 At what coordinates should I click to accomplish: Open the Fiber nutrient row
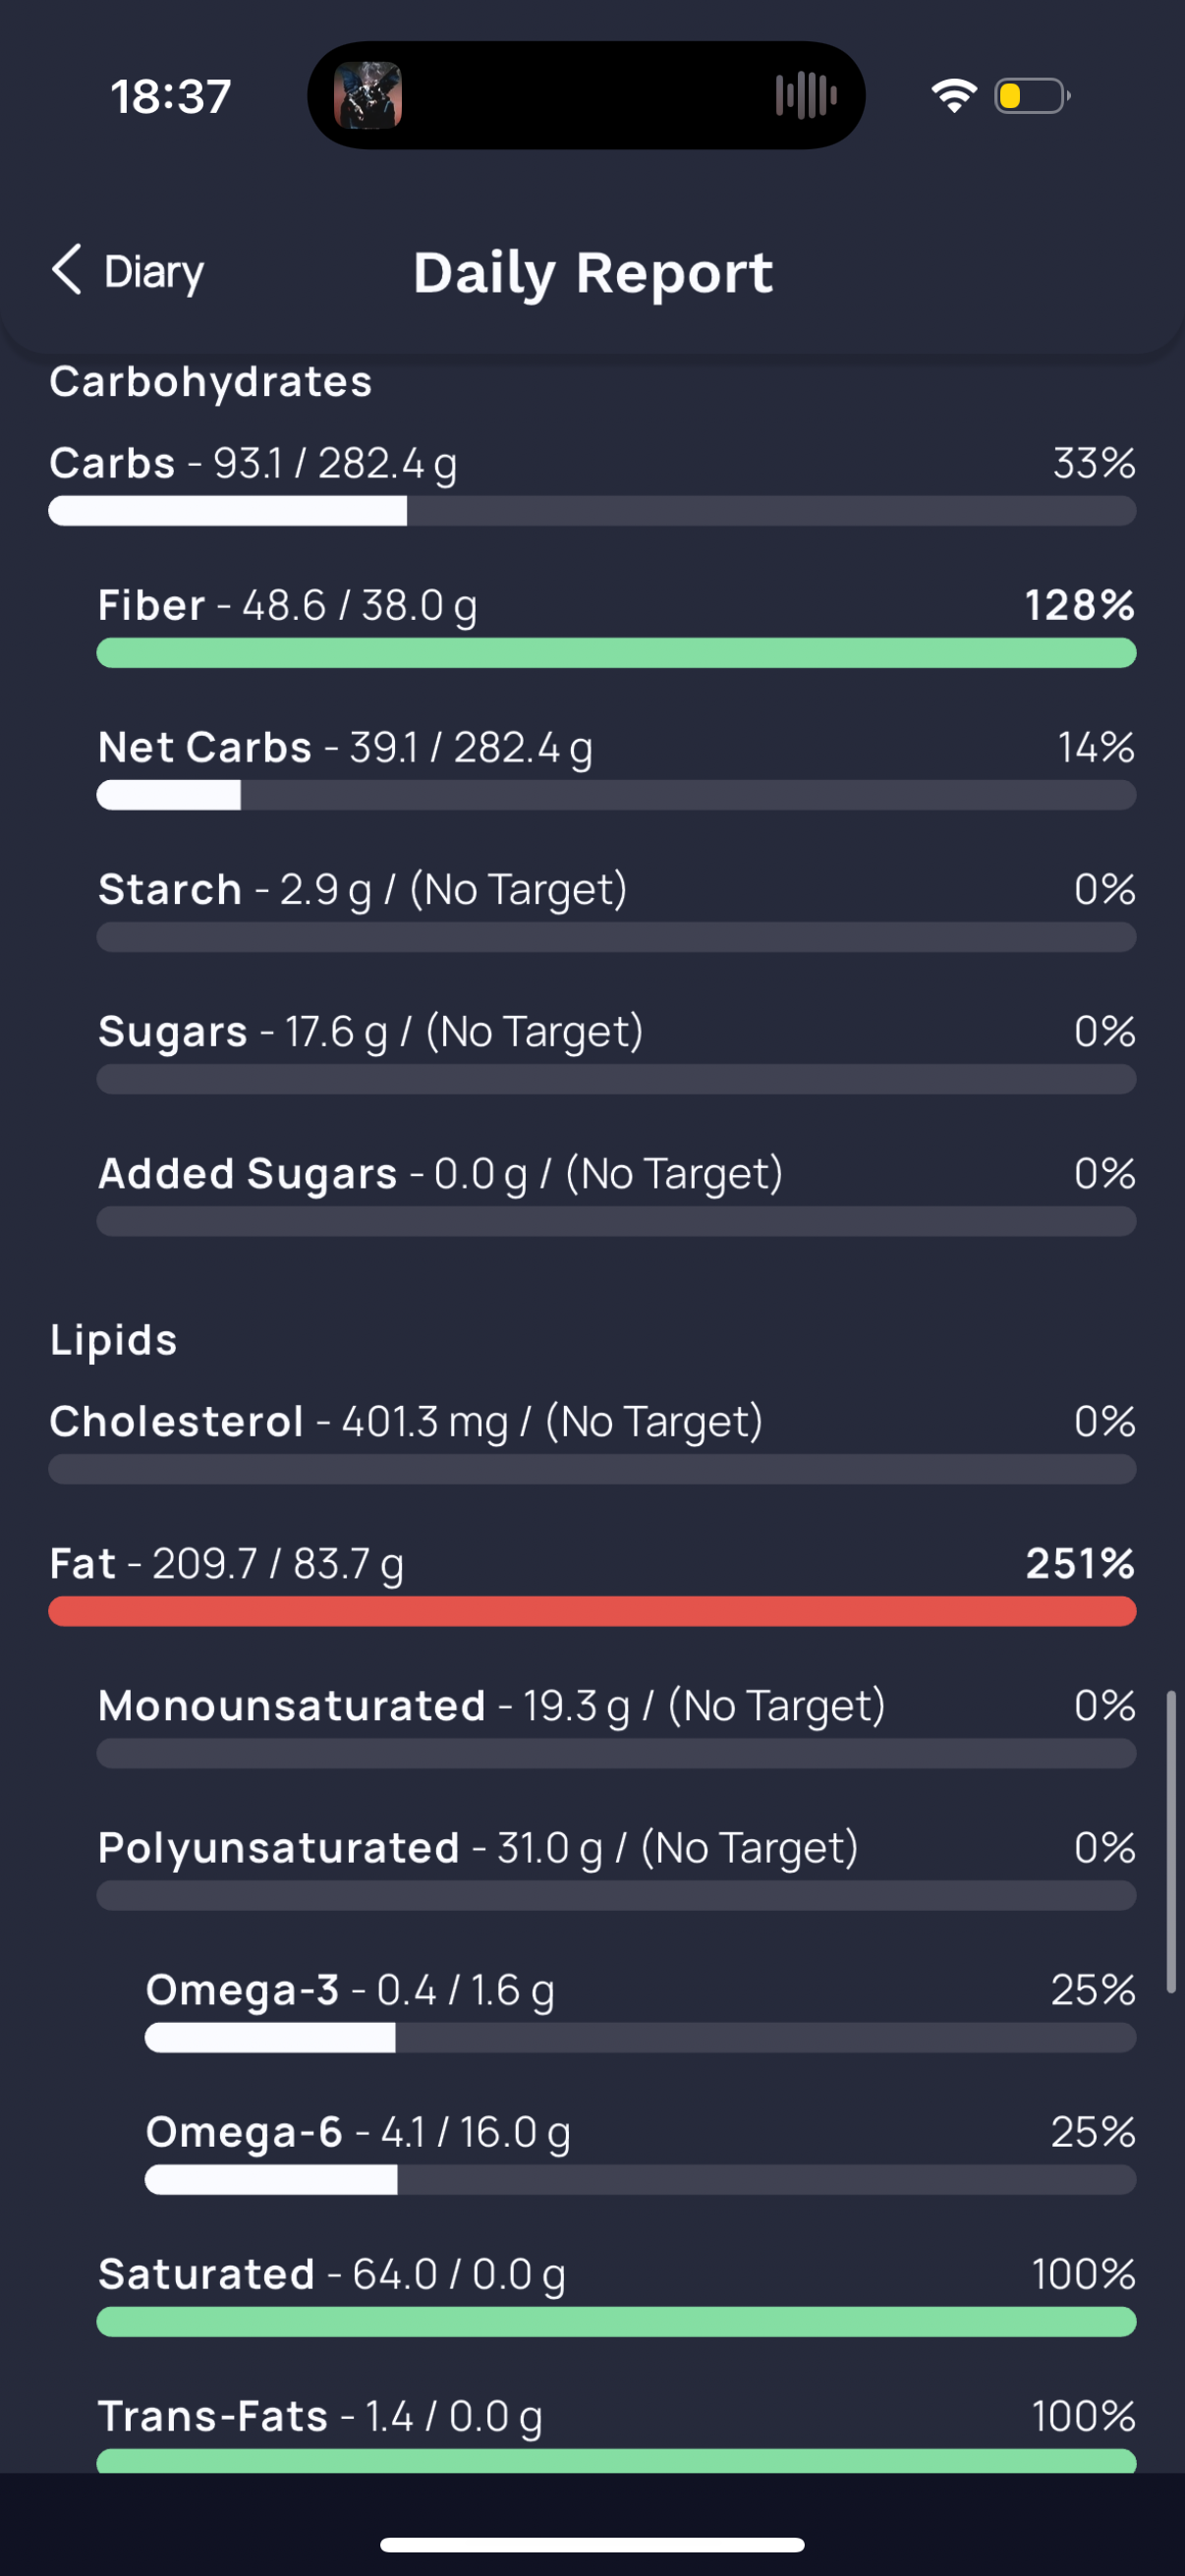(x=616, y=626)
